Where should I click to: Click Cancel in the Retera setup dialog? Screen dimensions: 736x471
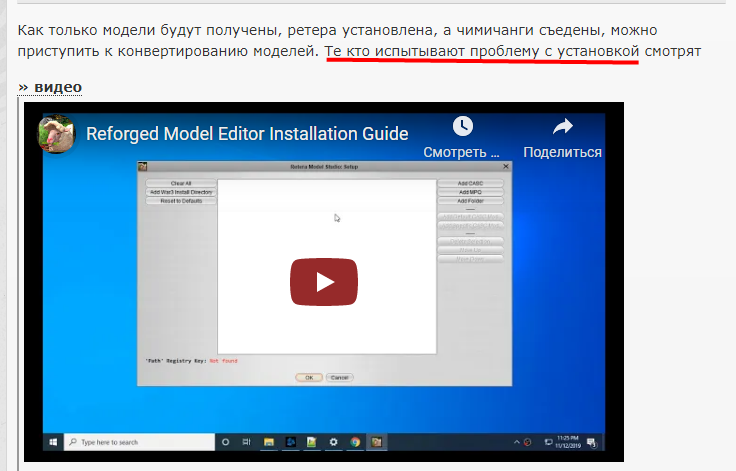(x=339, y=378)
